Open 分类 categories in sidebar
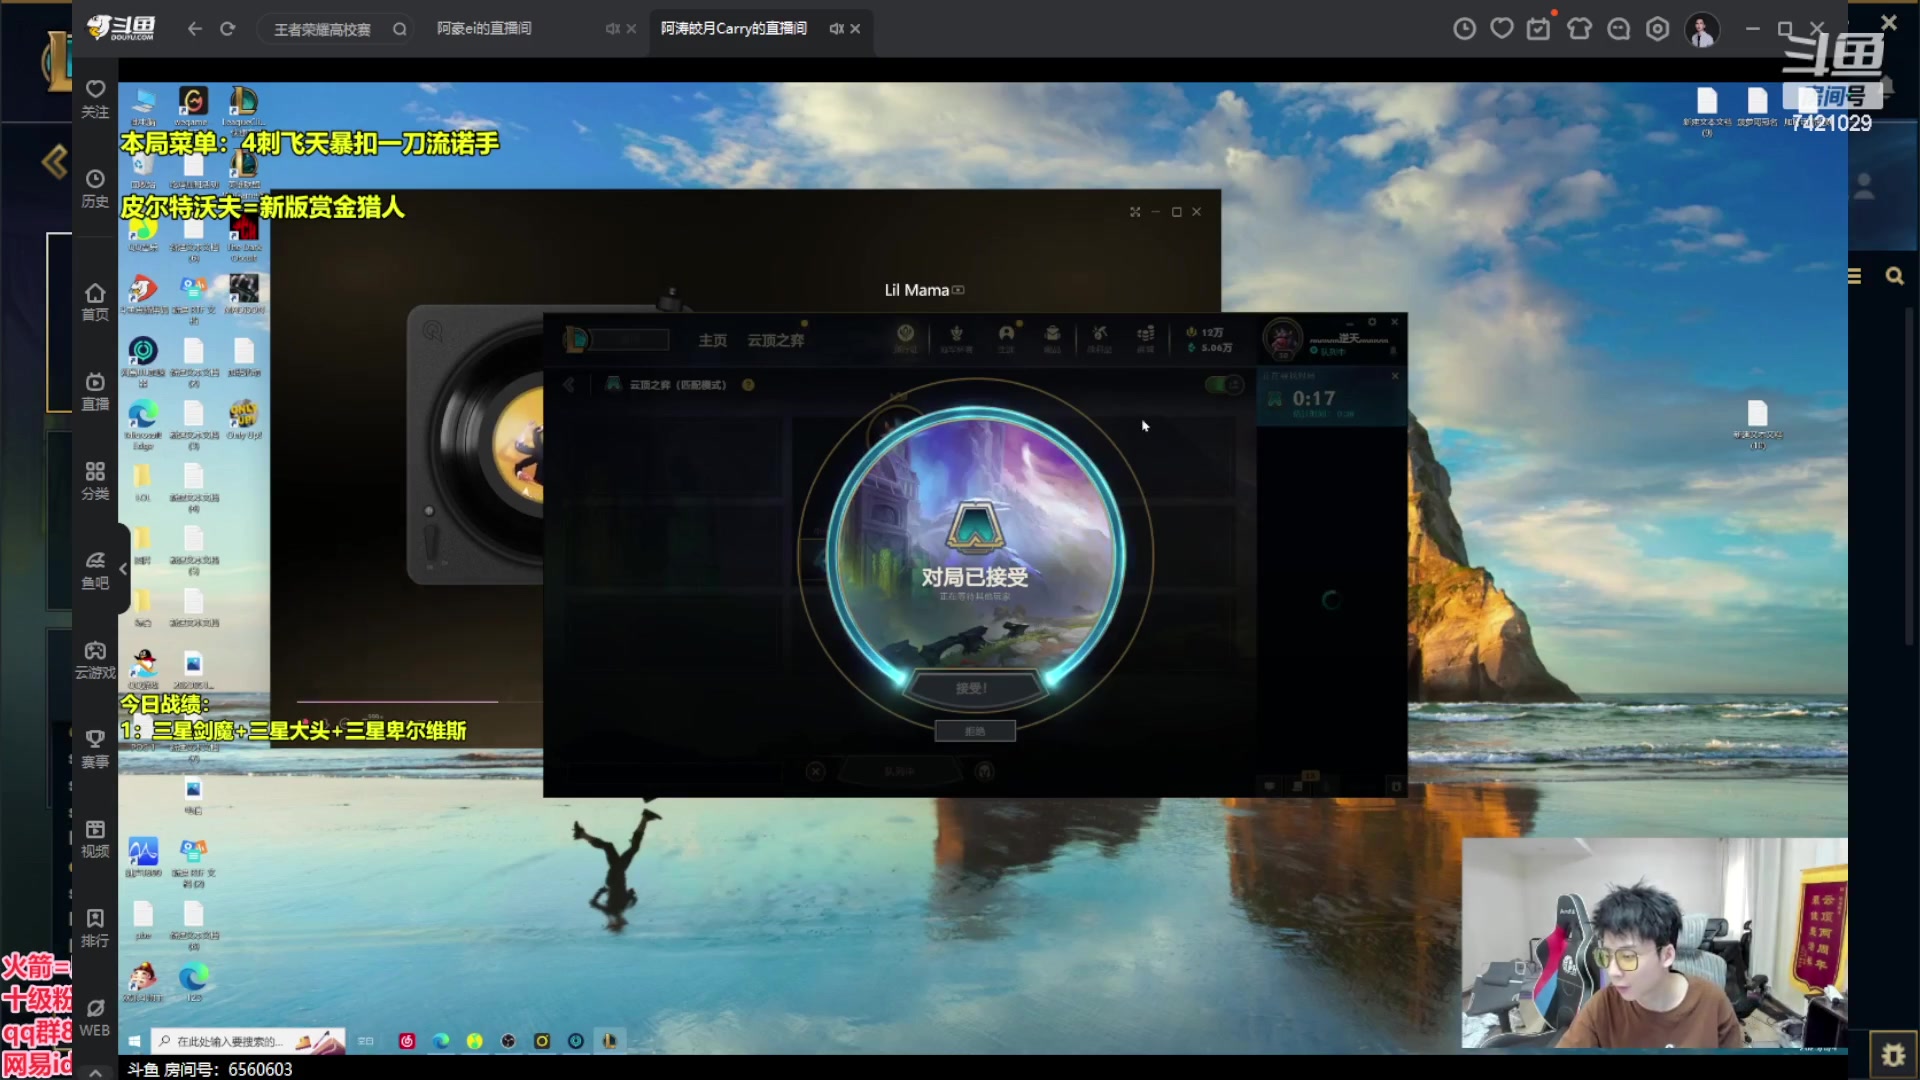 tap(95, 481)
